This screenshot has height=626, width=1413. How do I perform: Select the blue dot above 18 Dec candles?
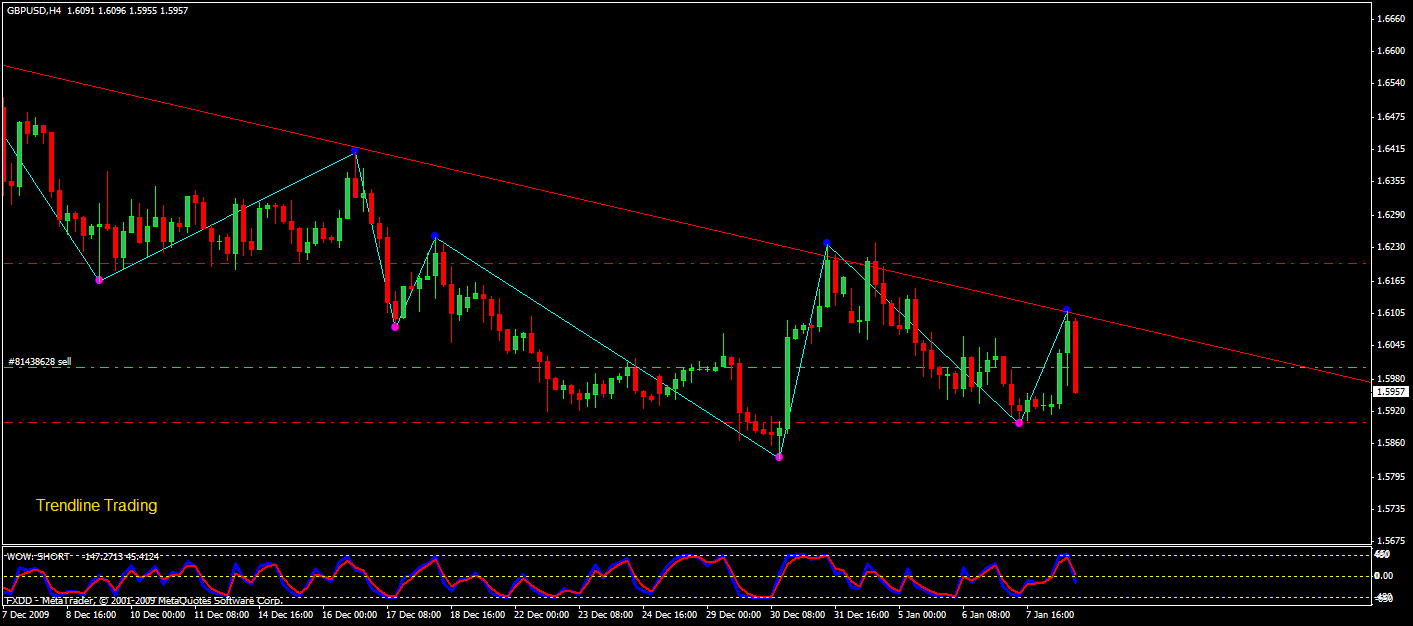click(x=435, y=236)
